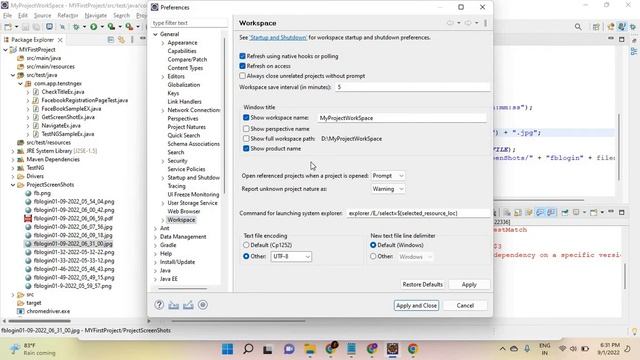The image size is (640, 360).
Task: Click the Collapse All icon in Package Explorer
Action: click(x=111, y=40)
